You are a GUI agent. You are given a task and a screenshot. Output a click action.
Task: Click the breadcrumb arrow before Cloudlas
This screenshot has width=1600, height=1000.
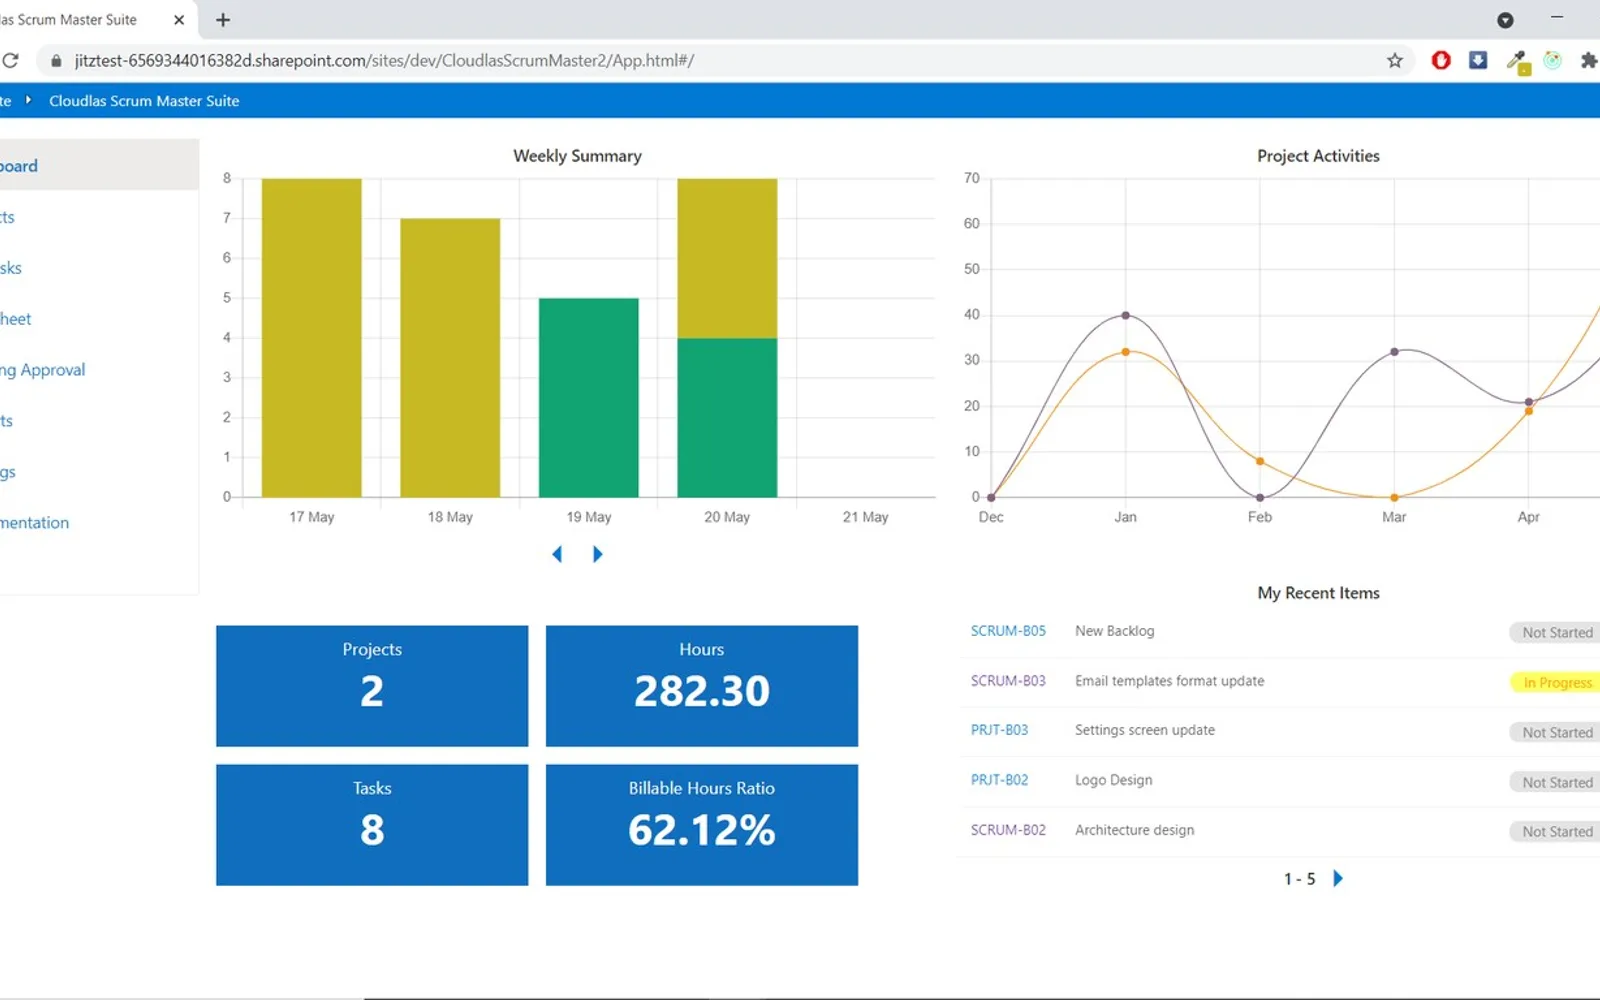pos(28,100)
